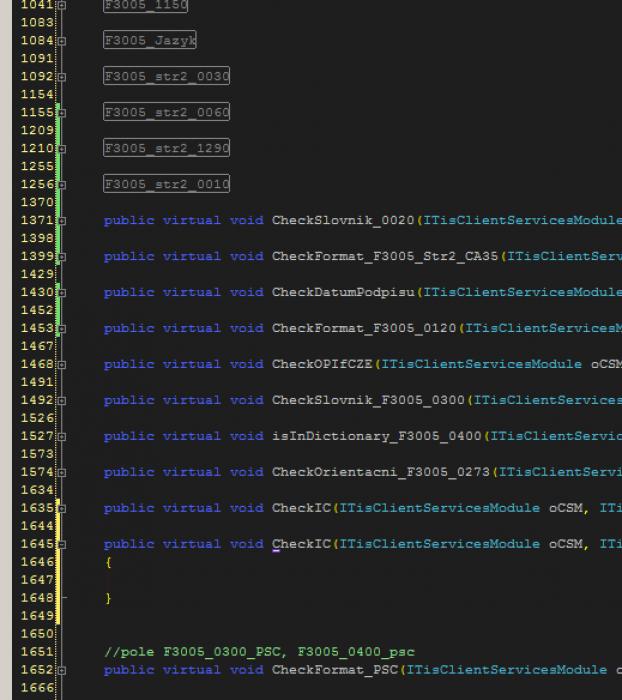Expand the fold at line 1092
Image resolution: width=622 pixels, height=700 pixels.
coord(62,77)
